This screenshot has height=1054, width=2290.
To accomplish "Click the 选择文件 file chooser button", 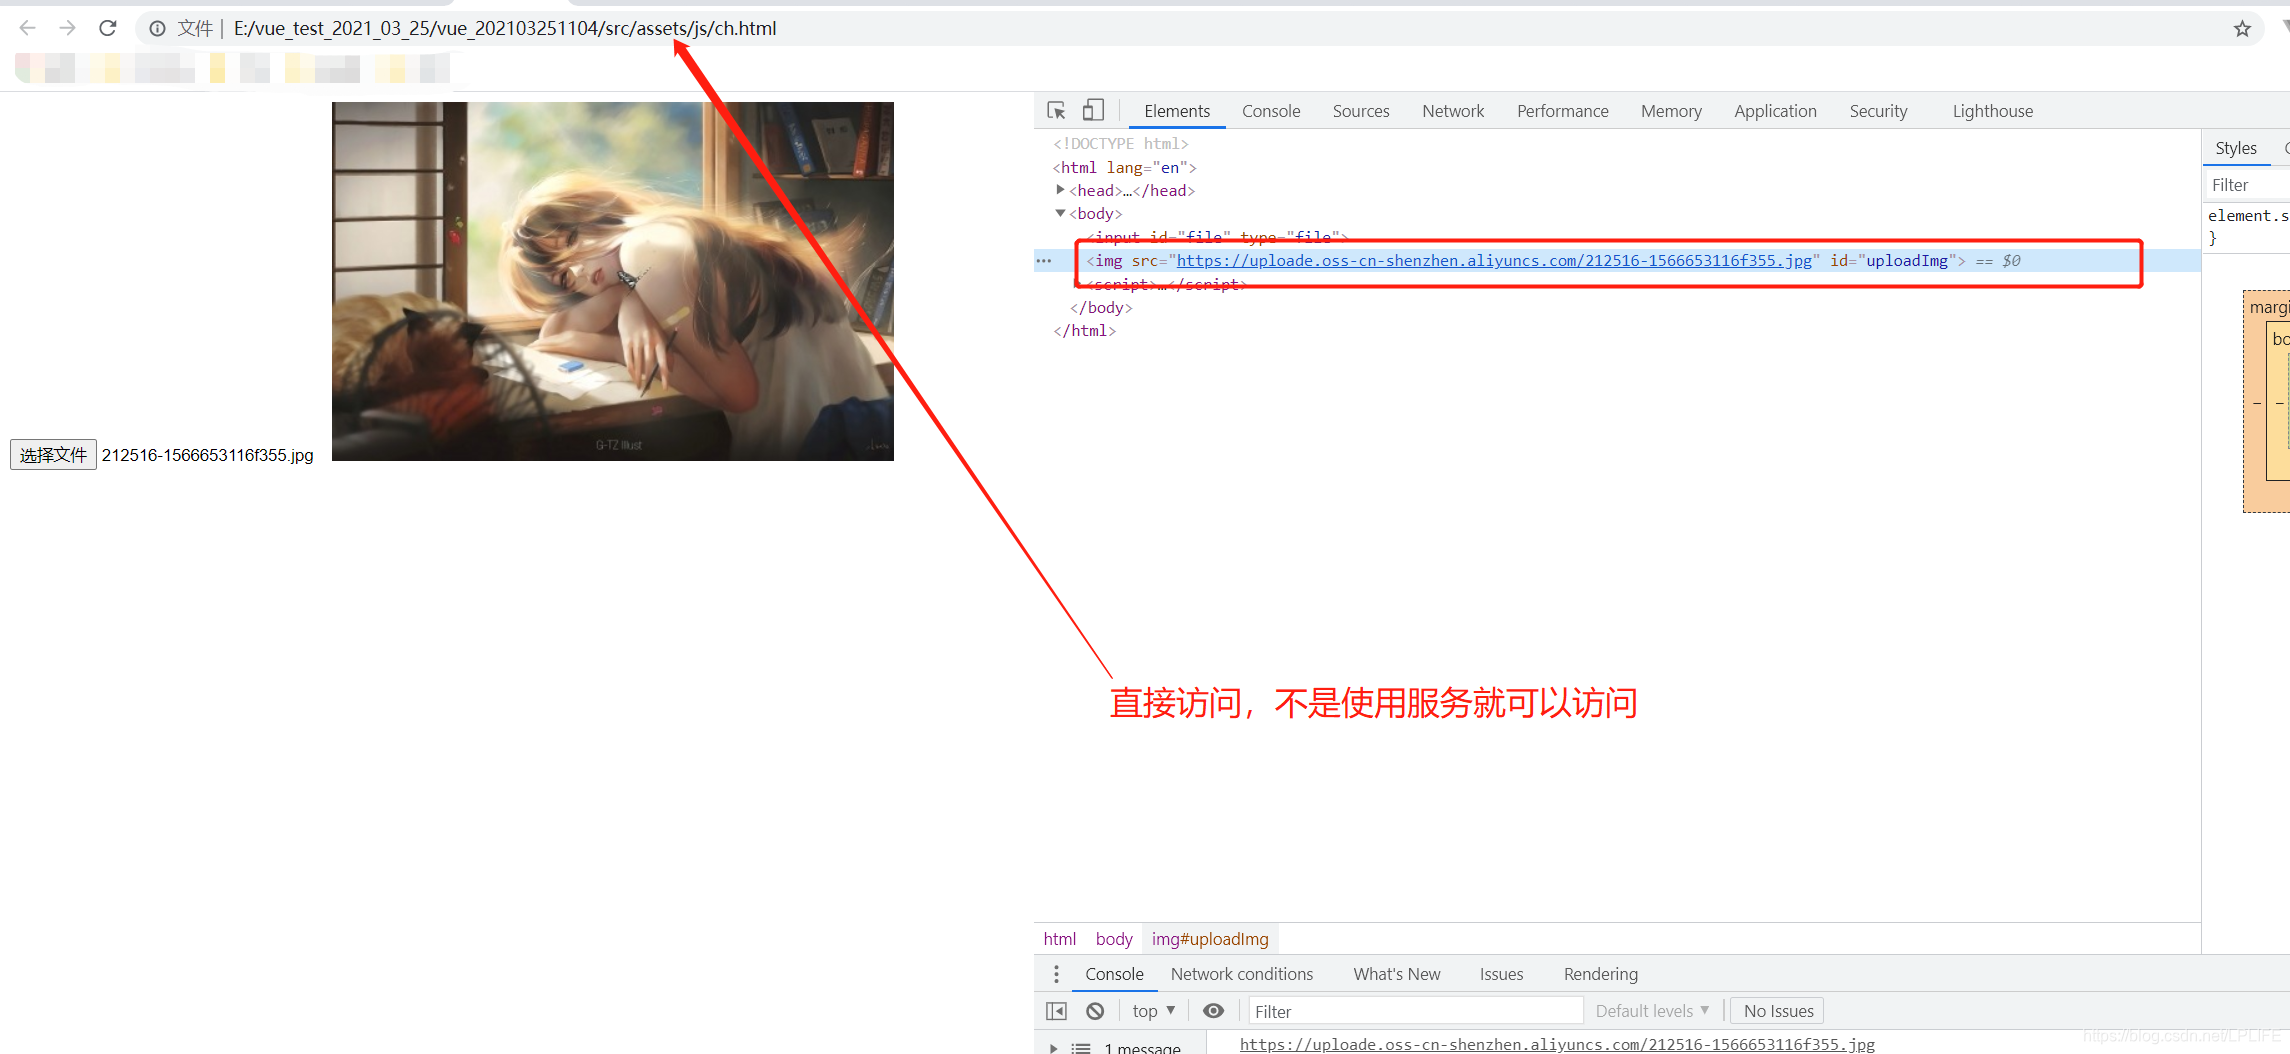I will [x=54, y=455].
